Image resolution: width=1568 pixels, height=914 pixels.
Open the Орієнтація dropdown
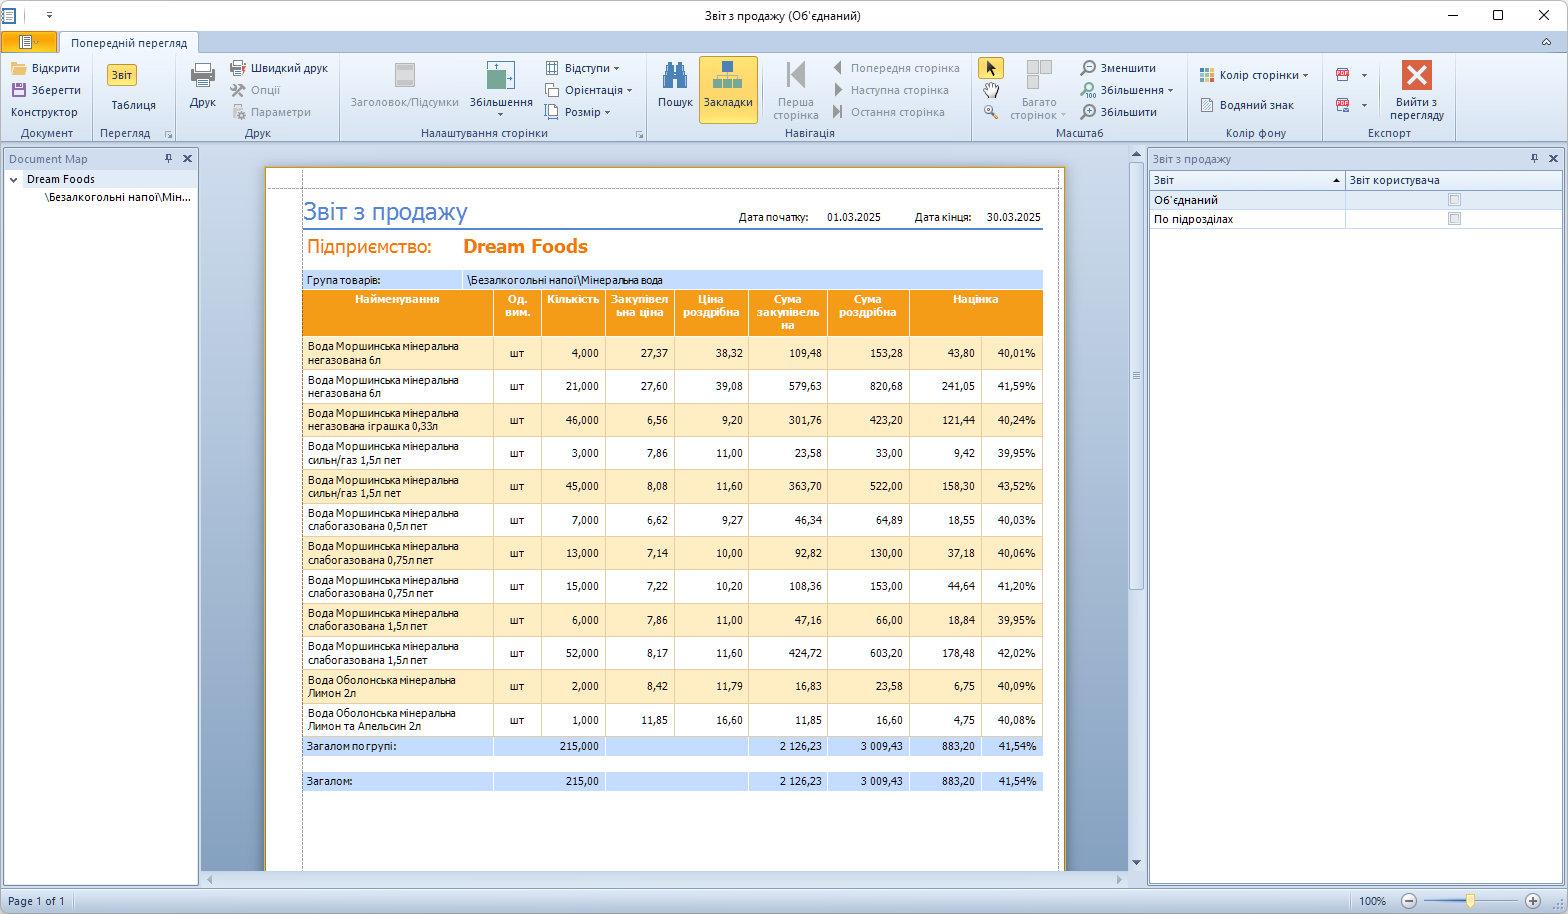[x=589, y=90]
